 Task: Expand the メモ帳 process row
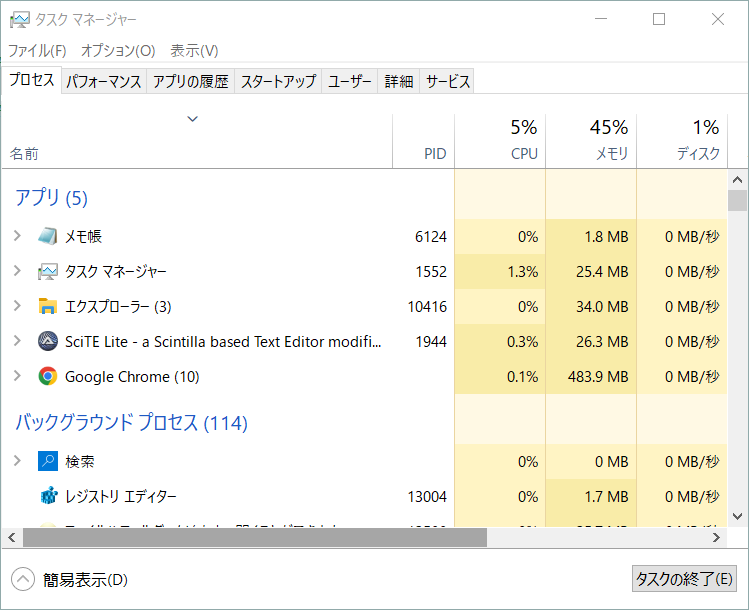coord(17,237)
